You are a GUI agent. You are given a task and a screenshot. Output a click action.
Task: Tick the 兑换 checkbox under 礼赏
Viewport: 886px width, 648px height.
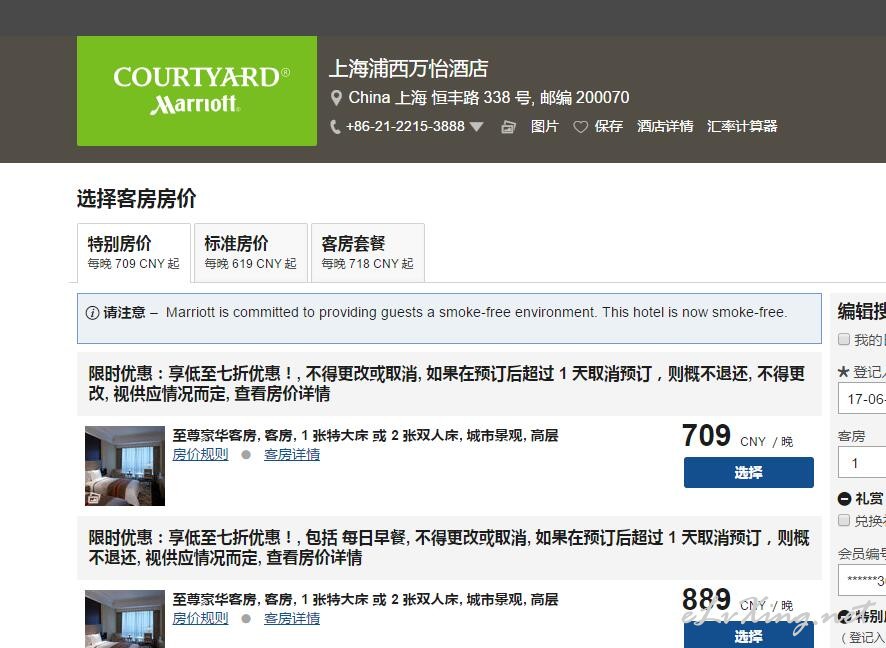pos(844,520)
